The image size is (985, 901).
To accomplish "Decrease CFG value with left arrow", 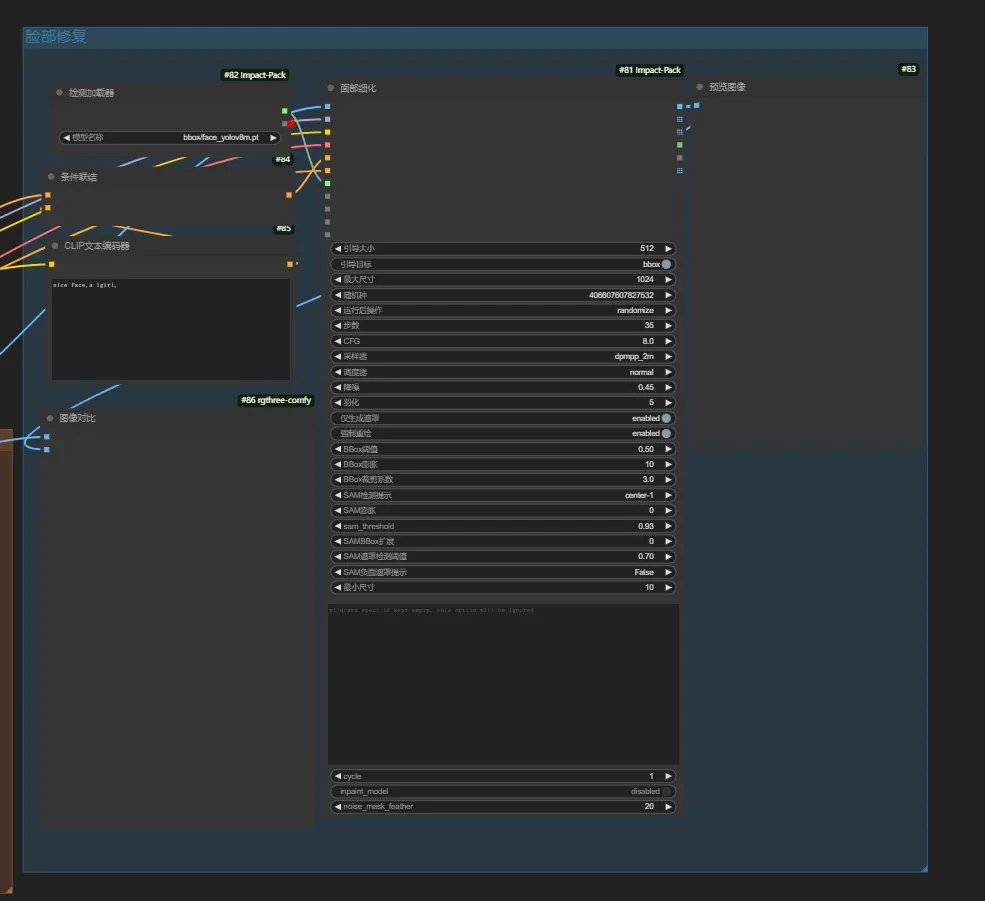I will pyautogui.click(x=336, y=341).
